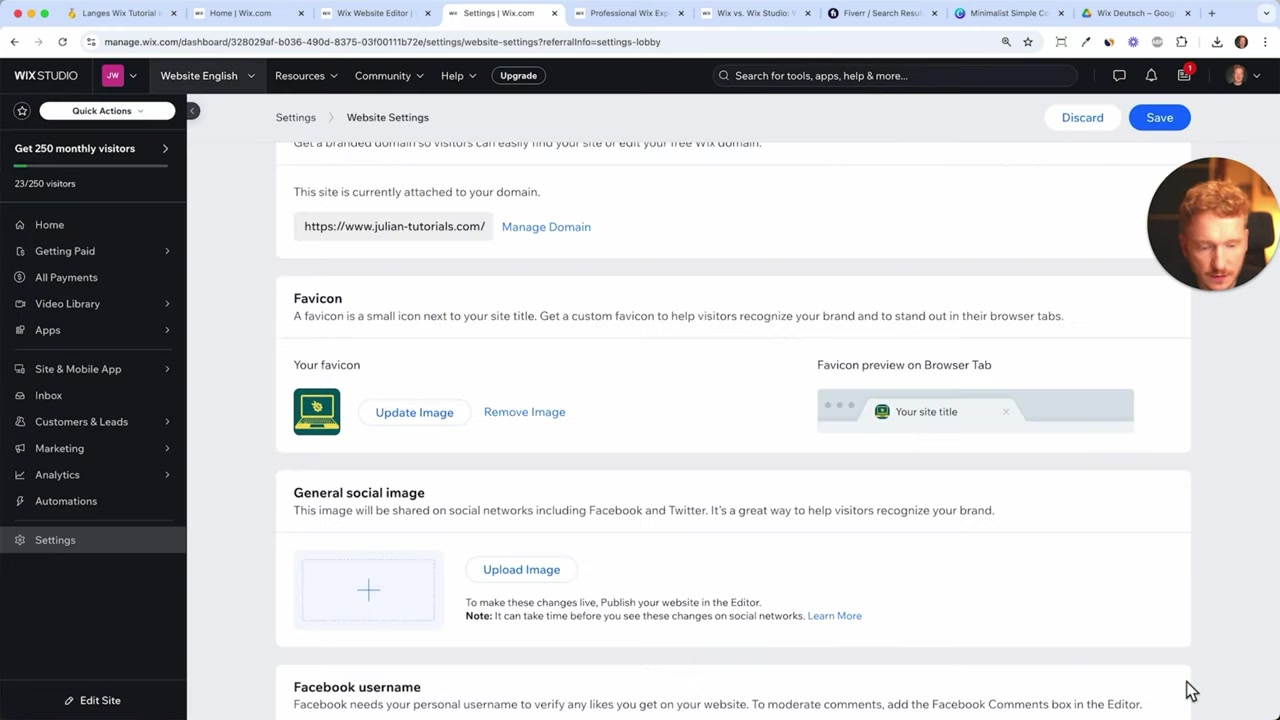Open the user profile avatar menu

(x=1243, y=76)
